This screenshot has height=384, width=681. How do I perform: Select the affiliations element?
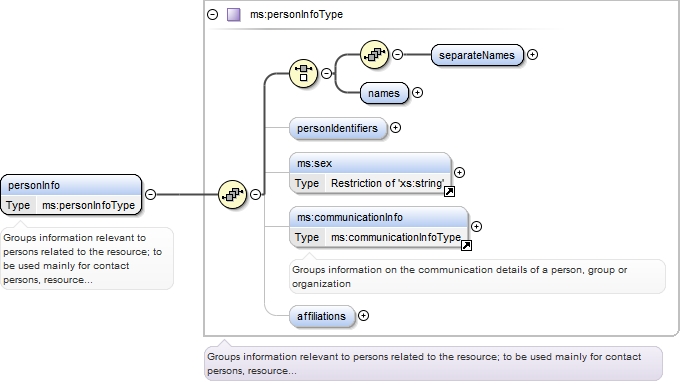tap(322, 316)
